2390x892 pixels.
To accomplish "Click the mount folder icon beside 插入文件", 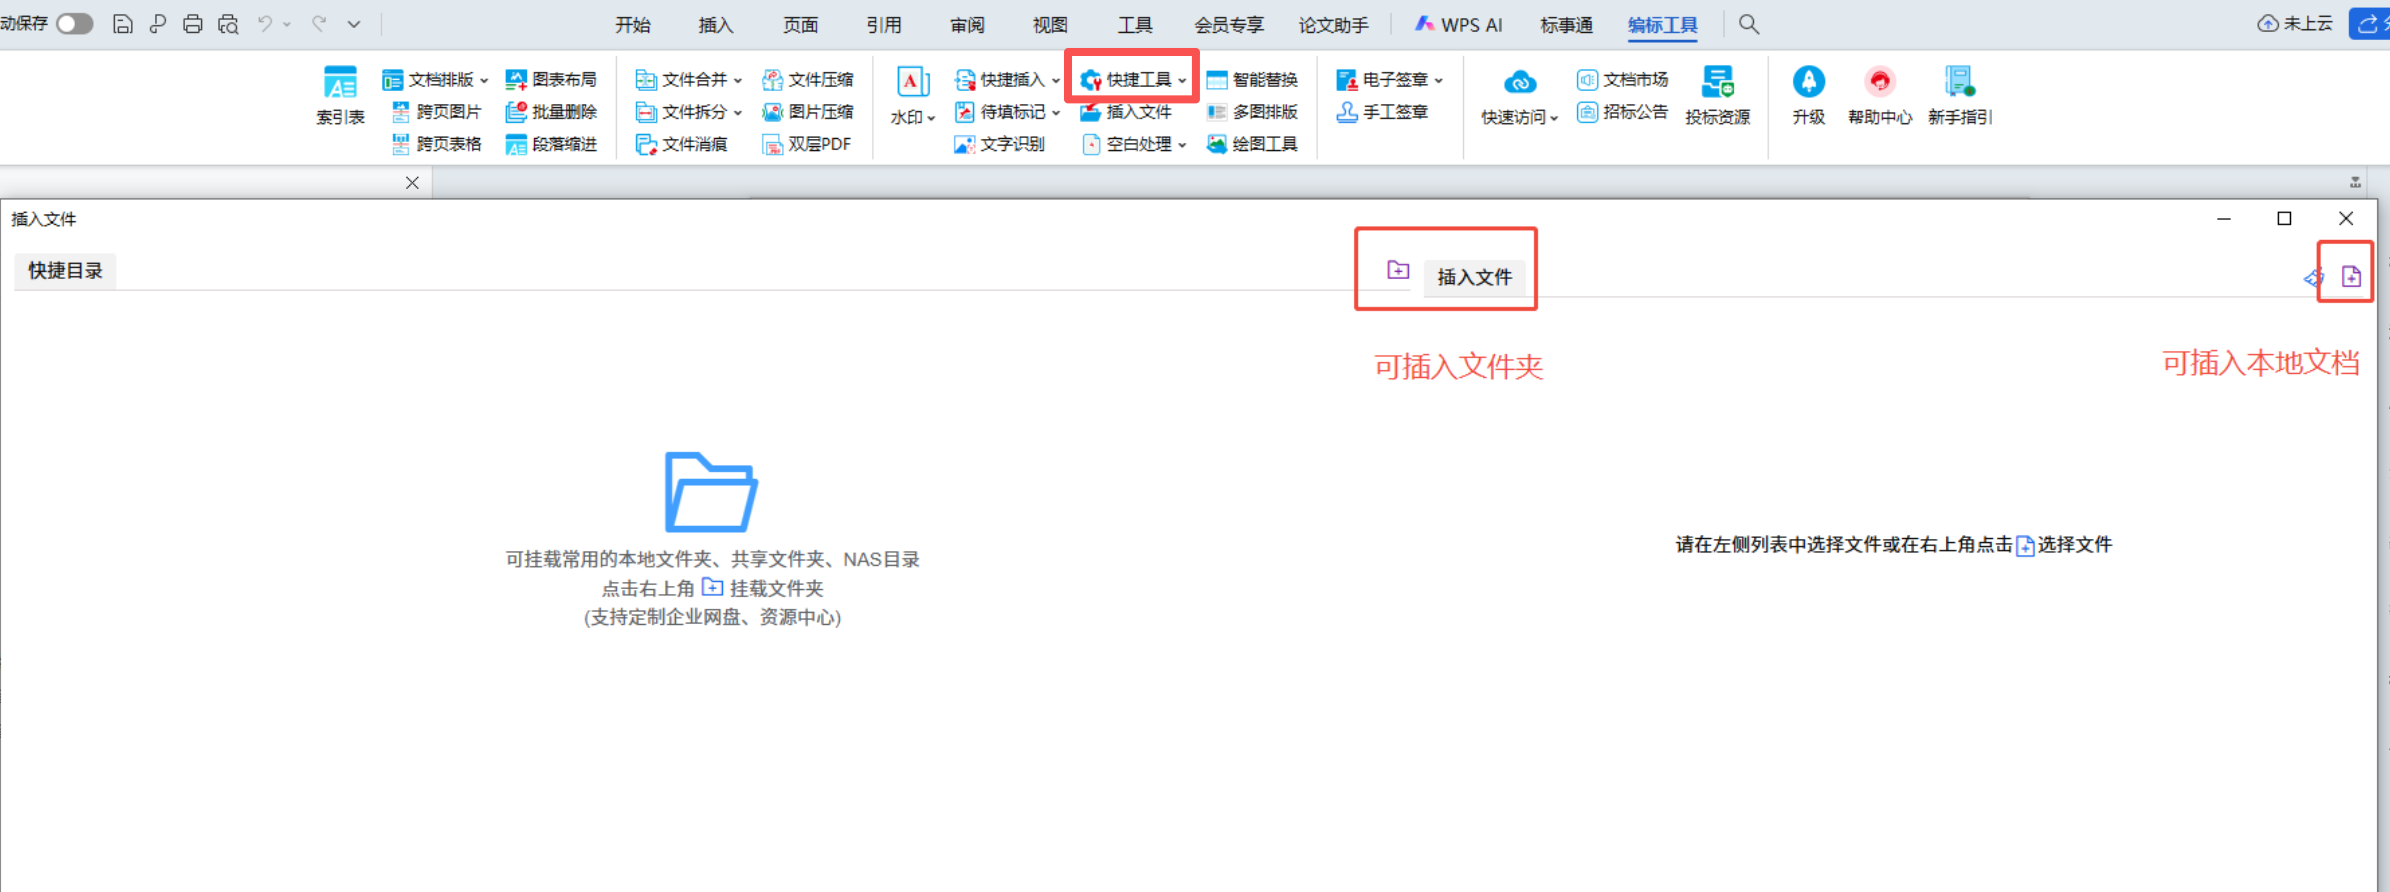I will point(1398,270).
